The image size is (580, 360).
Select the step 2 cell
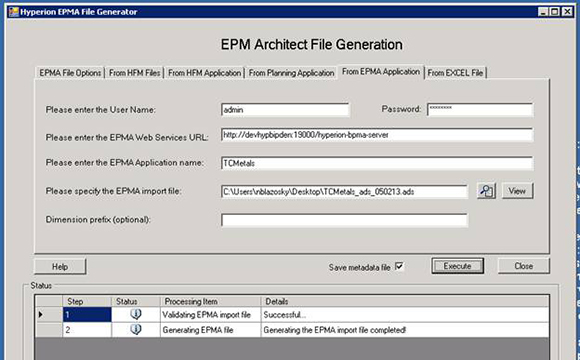click(x=87, y=330)
